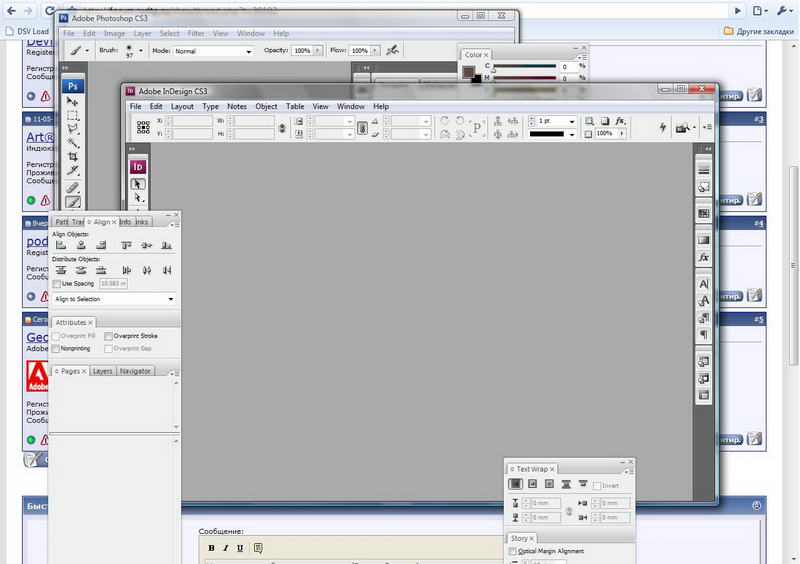The image size is (800, 564).
Task: Open the Photoshop Filter menu
Action: [x=196, y=33]
